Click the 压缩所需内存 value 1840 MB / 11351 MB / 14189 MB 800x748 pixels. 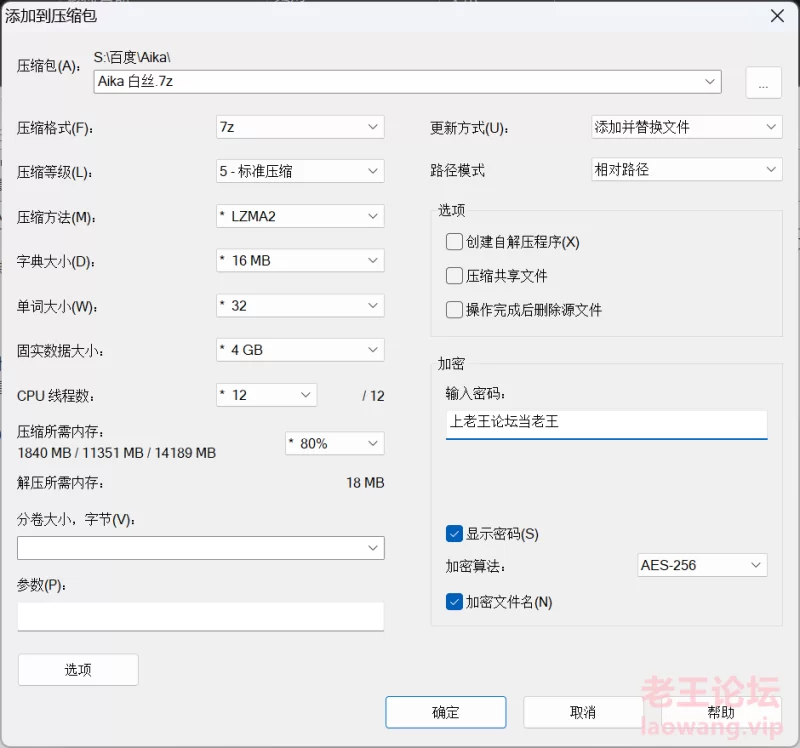pos(117,453)
